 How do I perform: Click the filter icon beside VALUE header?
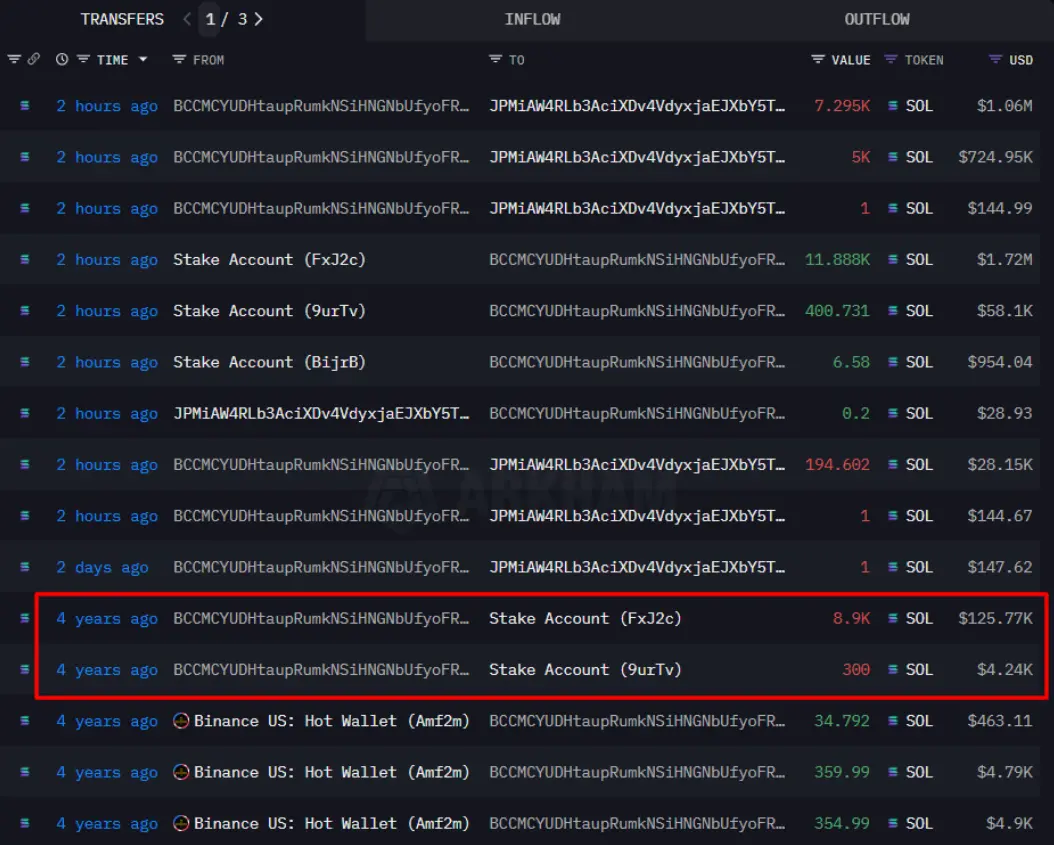(818, 60)
